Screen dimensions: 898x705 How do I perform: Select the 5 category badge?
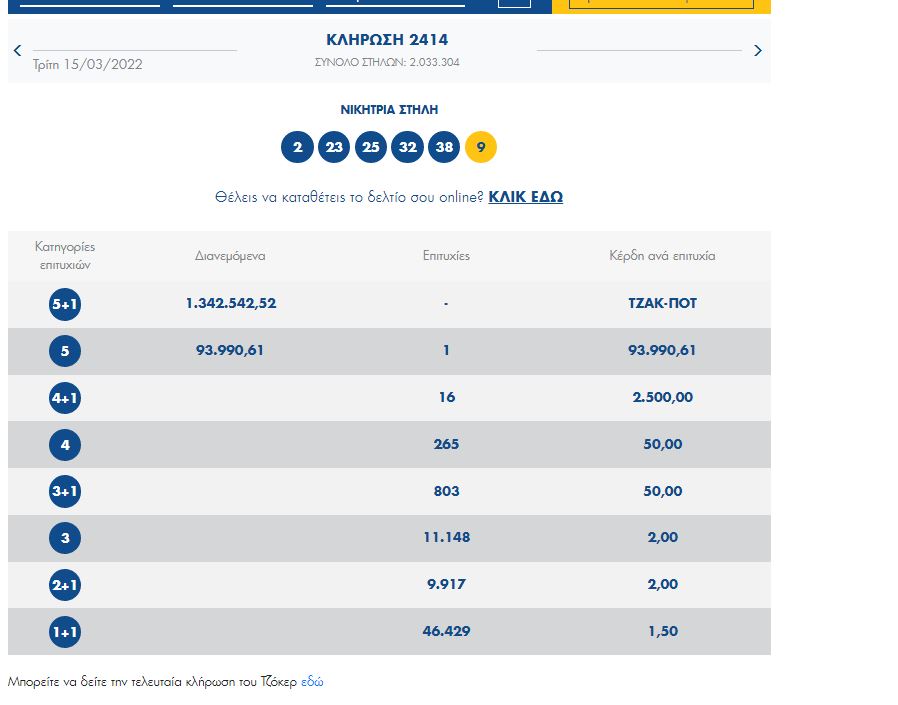click(x=65, y=351)
